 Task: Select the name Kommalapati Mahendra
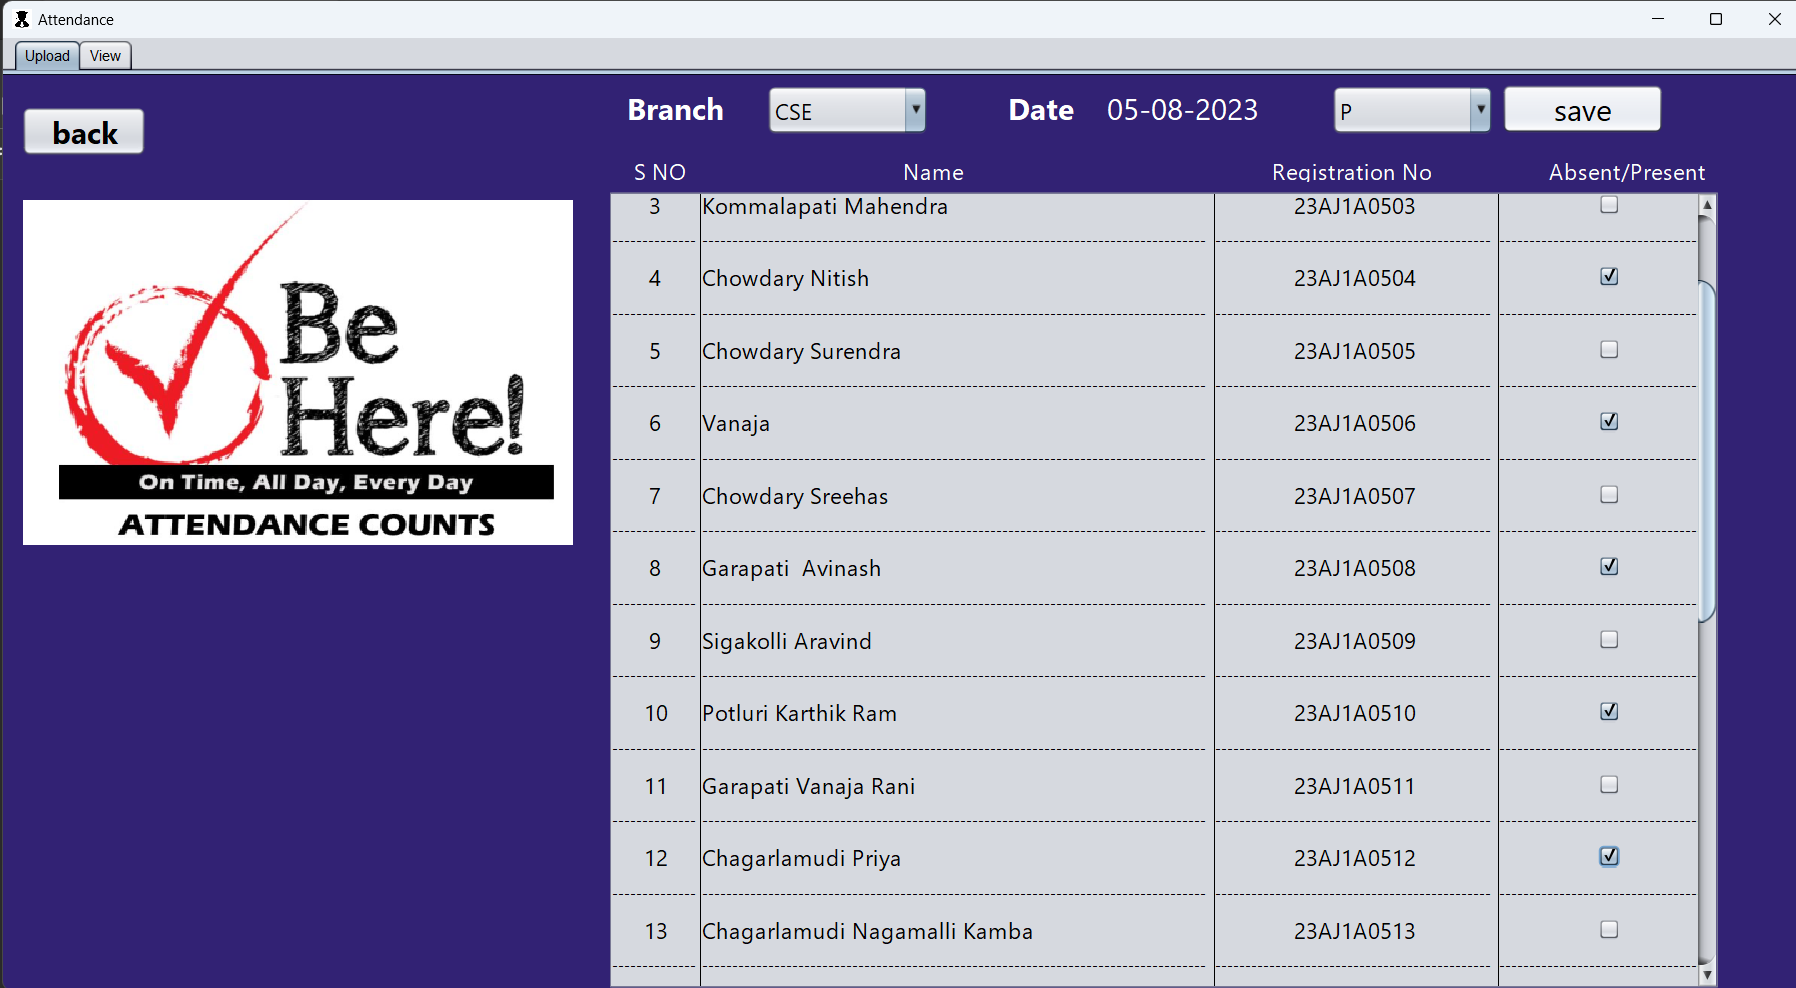(x=824, y=207)
